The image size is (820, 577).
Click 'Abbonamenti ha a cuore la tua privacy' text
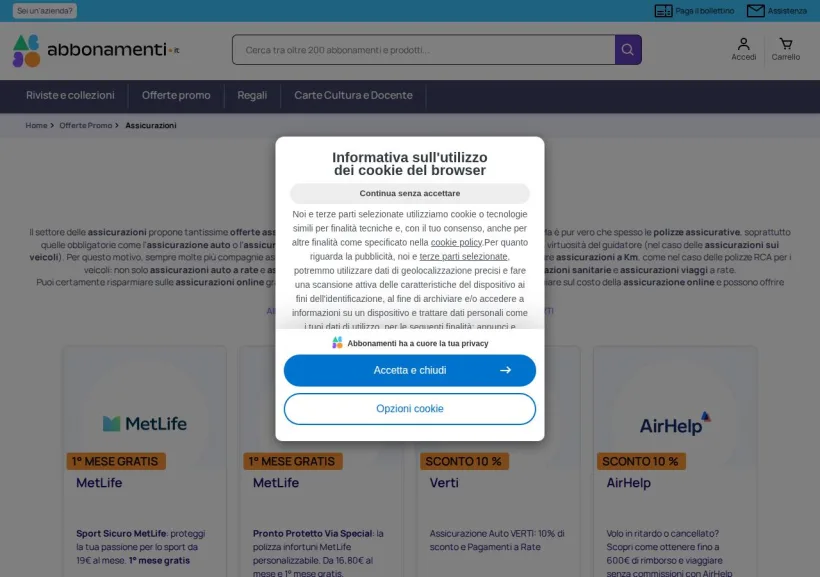[418, 344]
